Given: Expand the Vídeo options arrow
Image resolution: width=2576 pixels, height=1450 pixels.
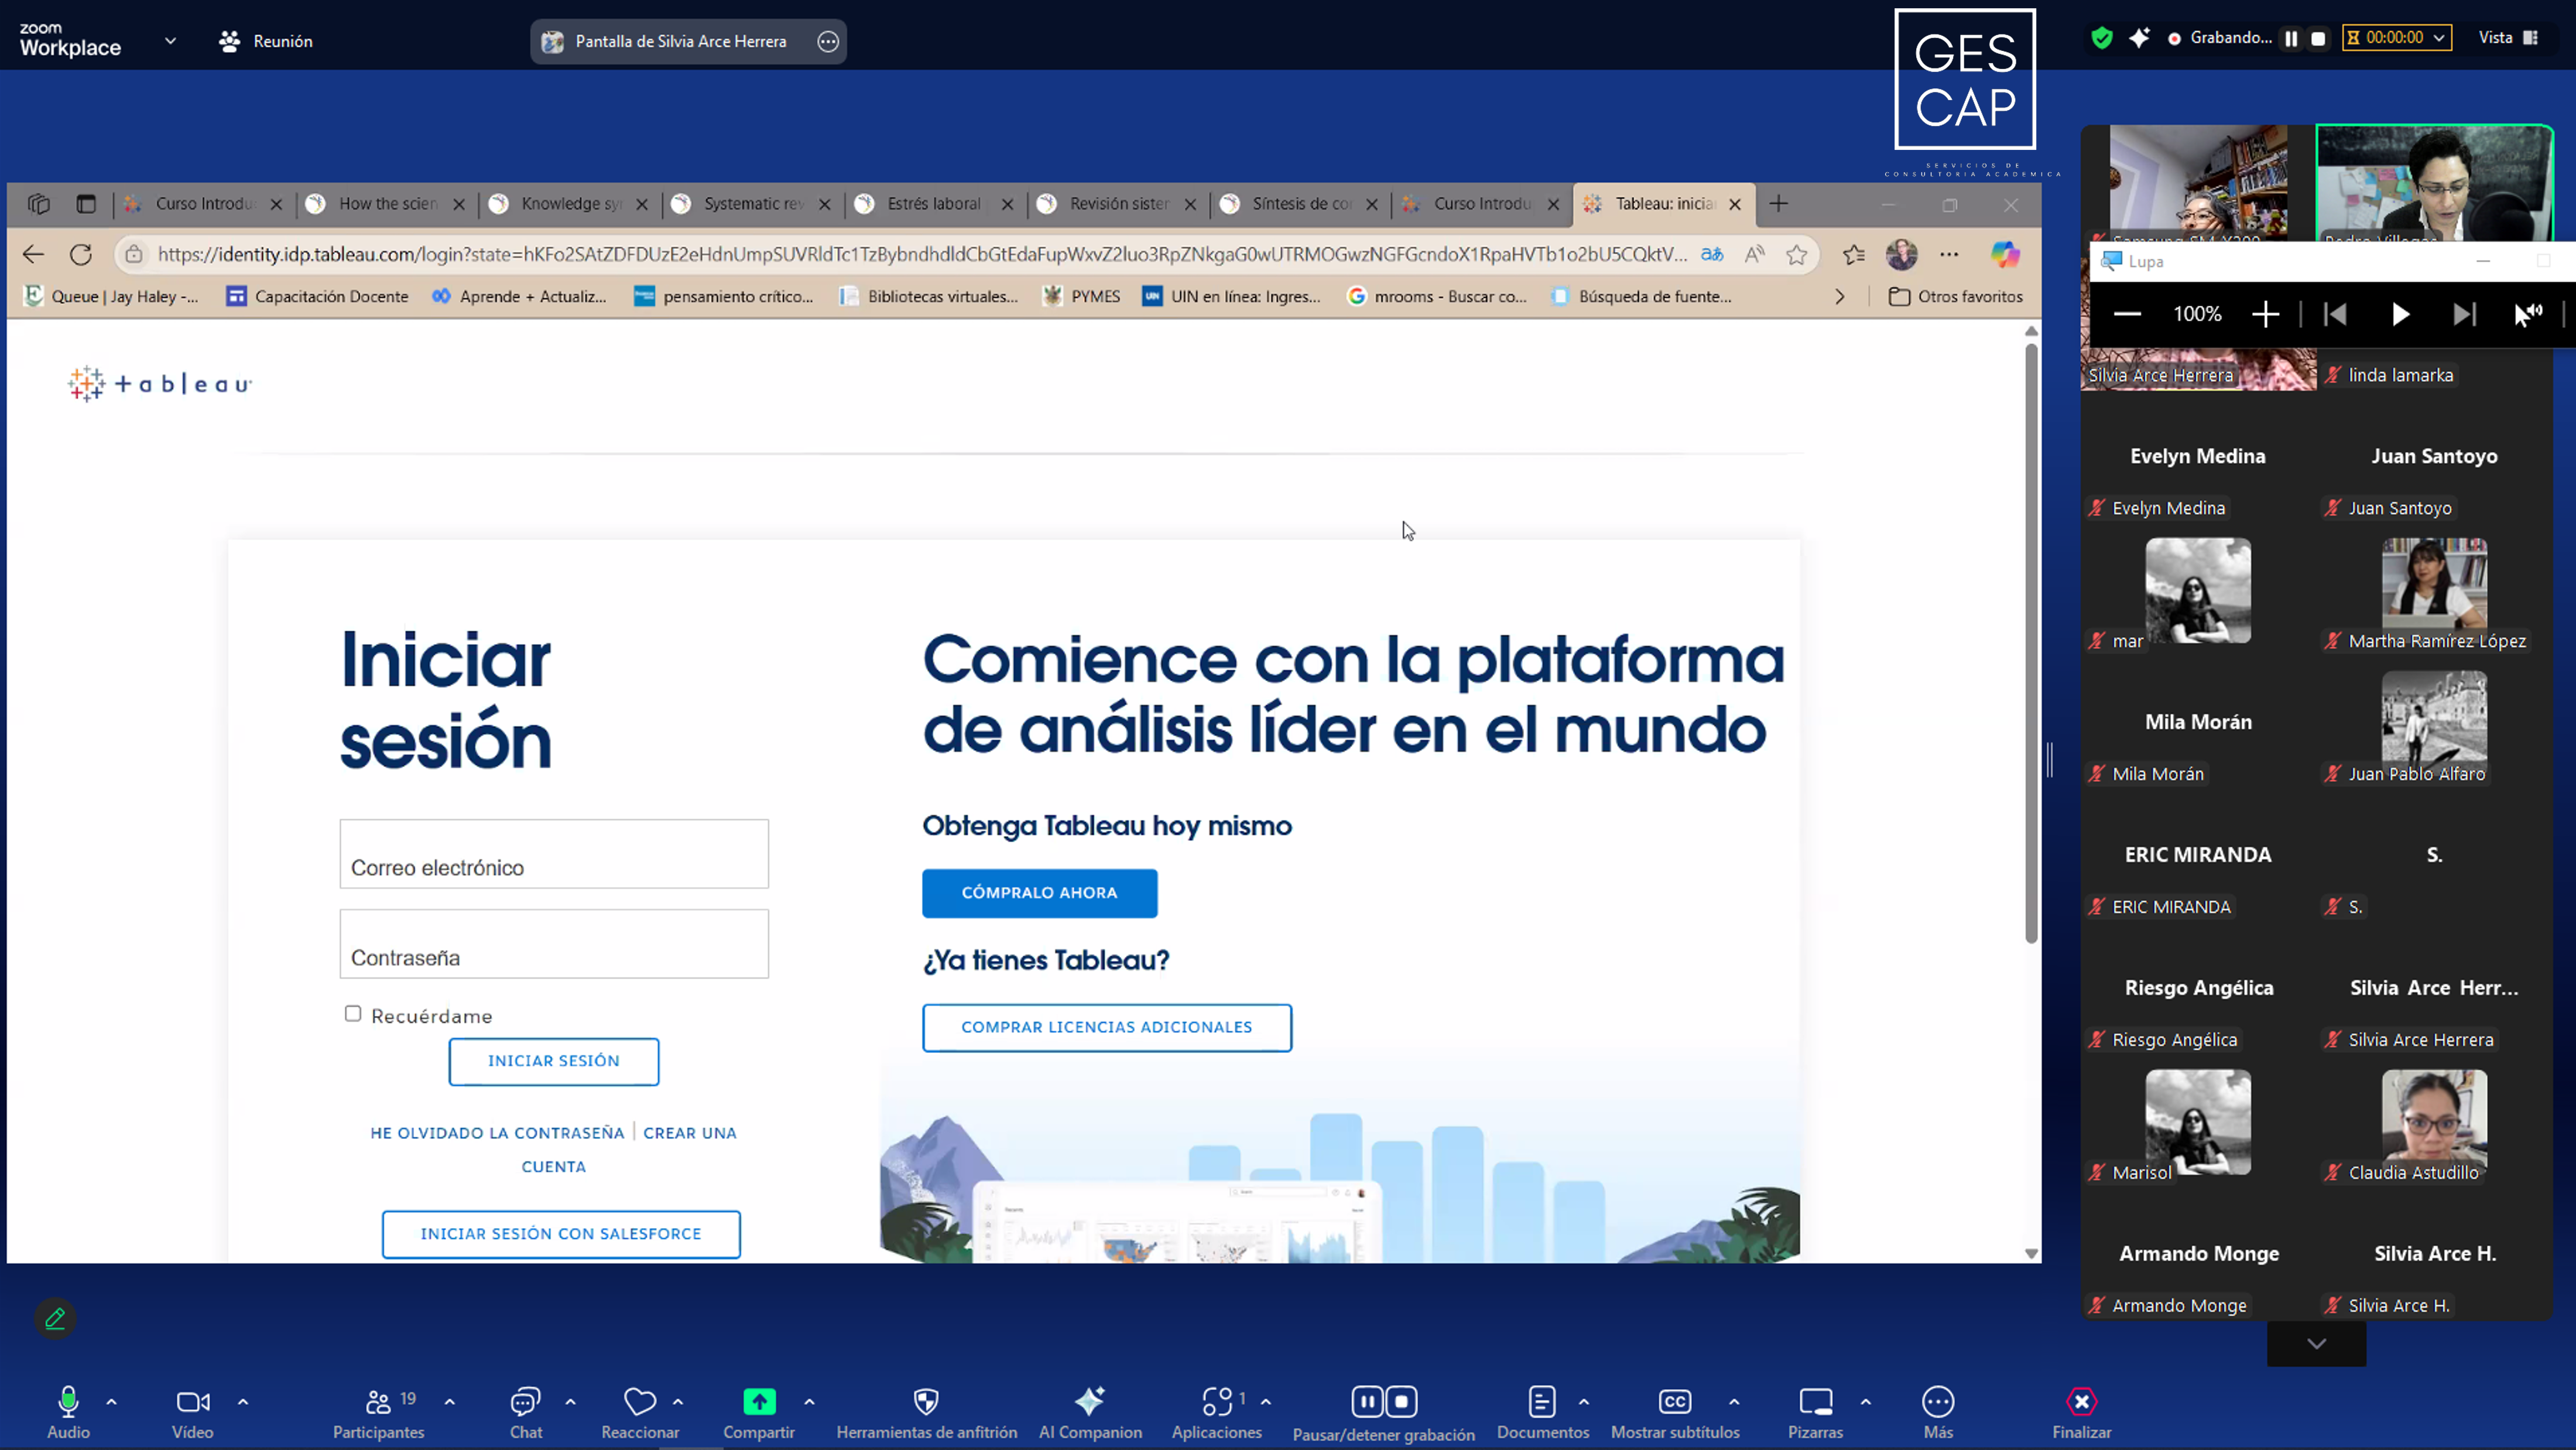Looking at the screenshot, I should tap(243, 1402).
